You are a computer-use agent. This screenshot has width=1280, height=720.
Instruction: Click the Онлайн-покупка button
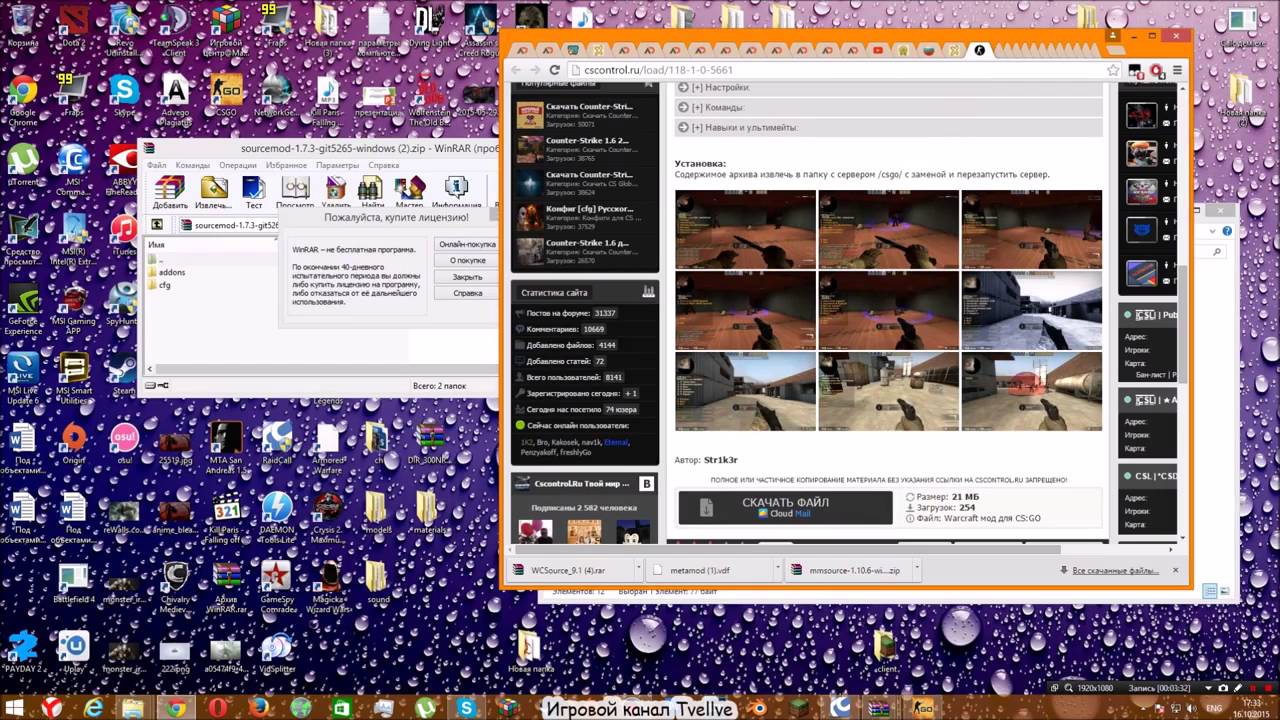coord(466,244)
